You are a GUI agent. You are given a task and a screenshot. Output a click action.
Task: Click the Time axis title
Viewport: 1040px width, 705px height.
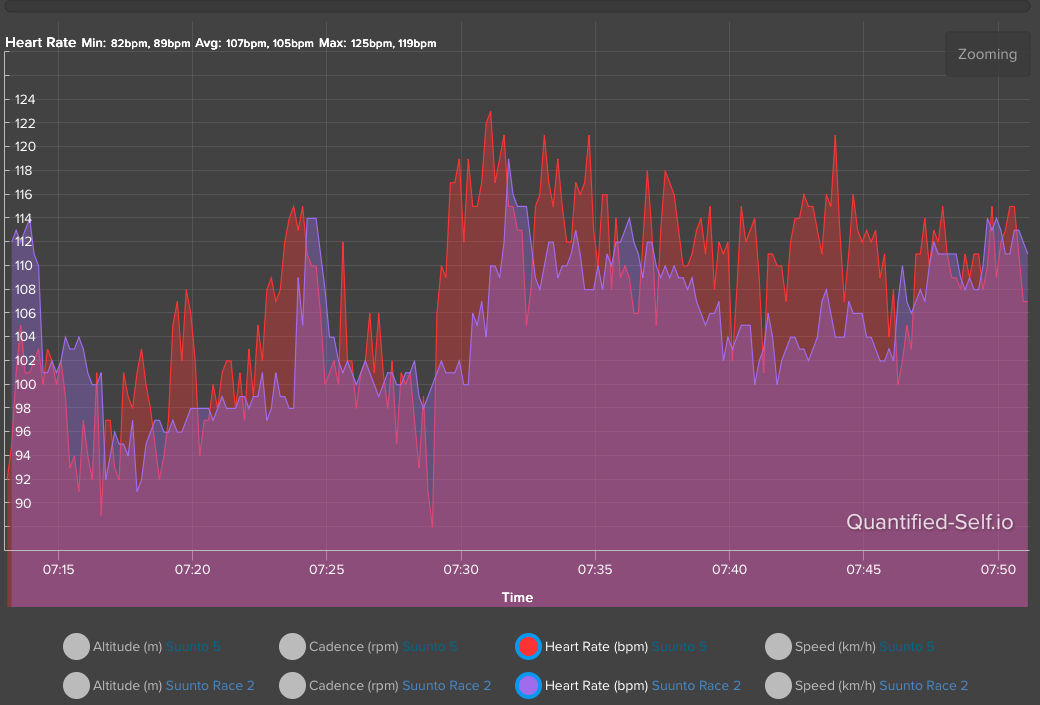(517, 598)
